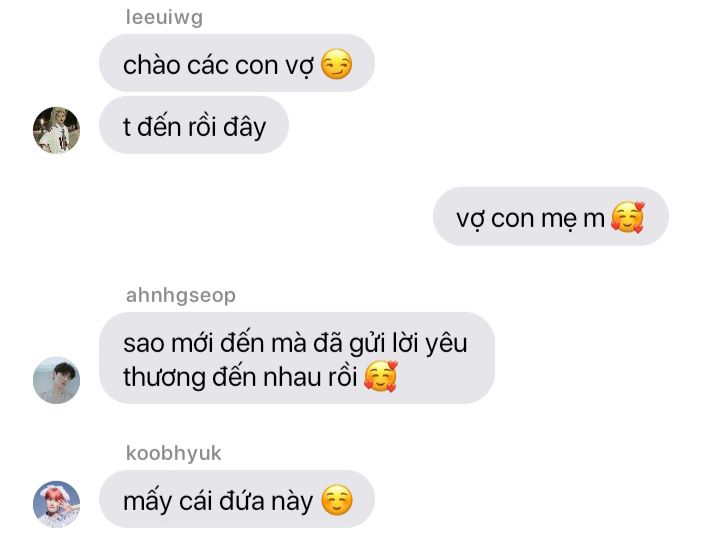Select the 'chào các con vợ' message bubble
This screenshot has height=560, width=720.
237,63
